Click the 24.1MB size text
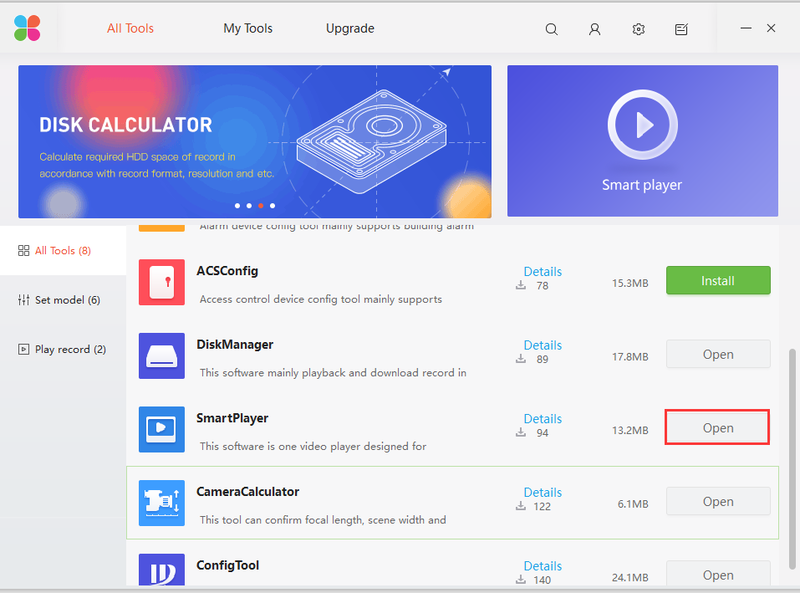This screenshot has width=800, height=593. point(630,577)
